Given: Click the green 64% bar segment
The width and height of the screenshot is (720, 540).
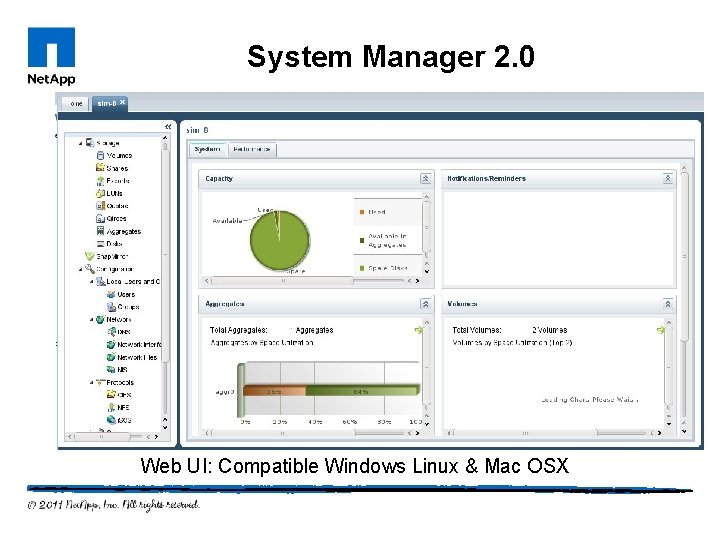Looking at the screenshot, I should coord(362,391).
